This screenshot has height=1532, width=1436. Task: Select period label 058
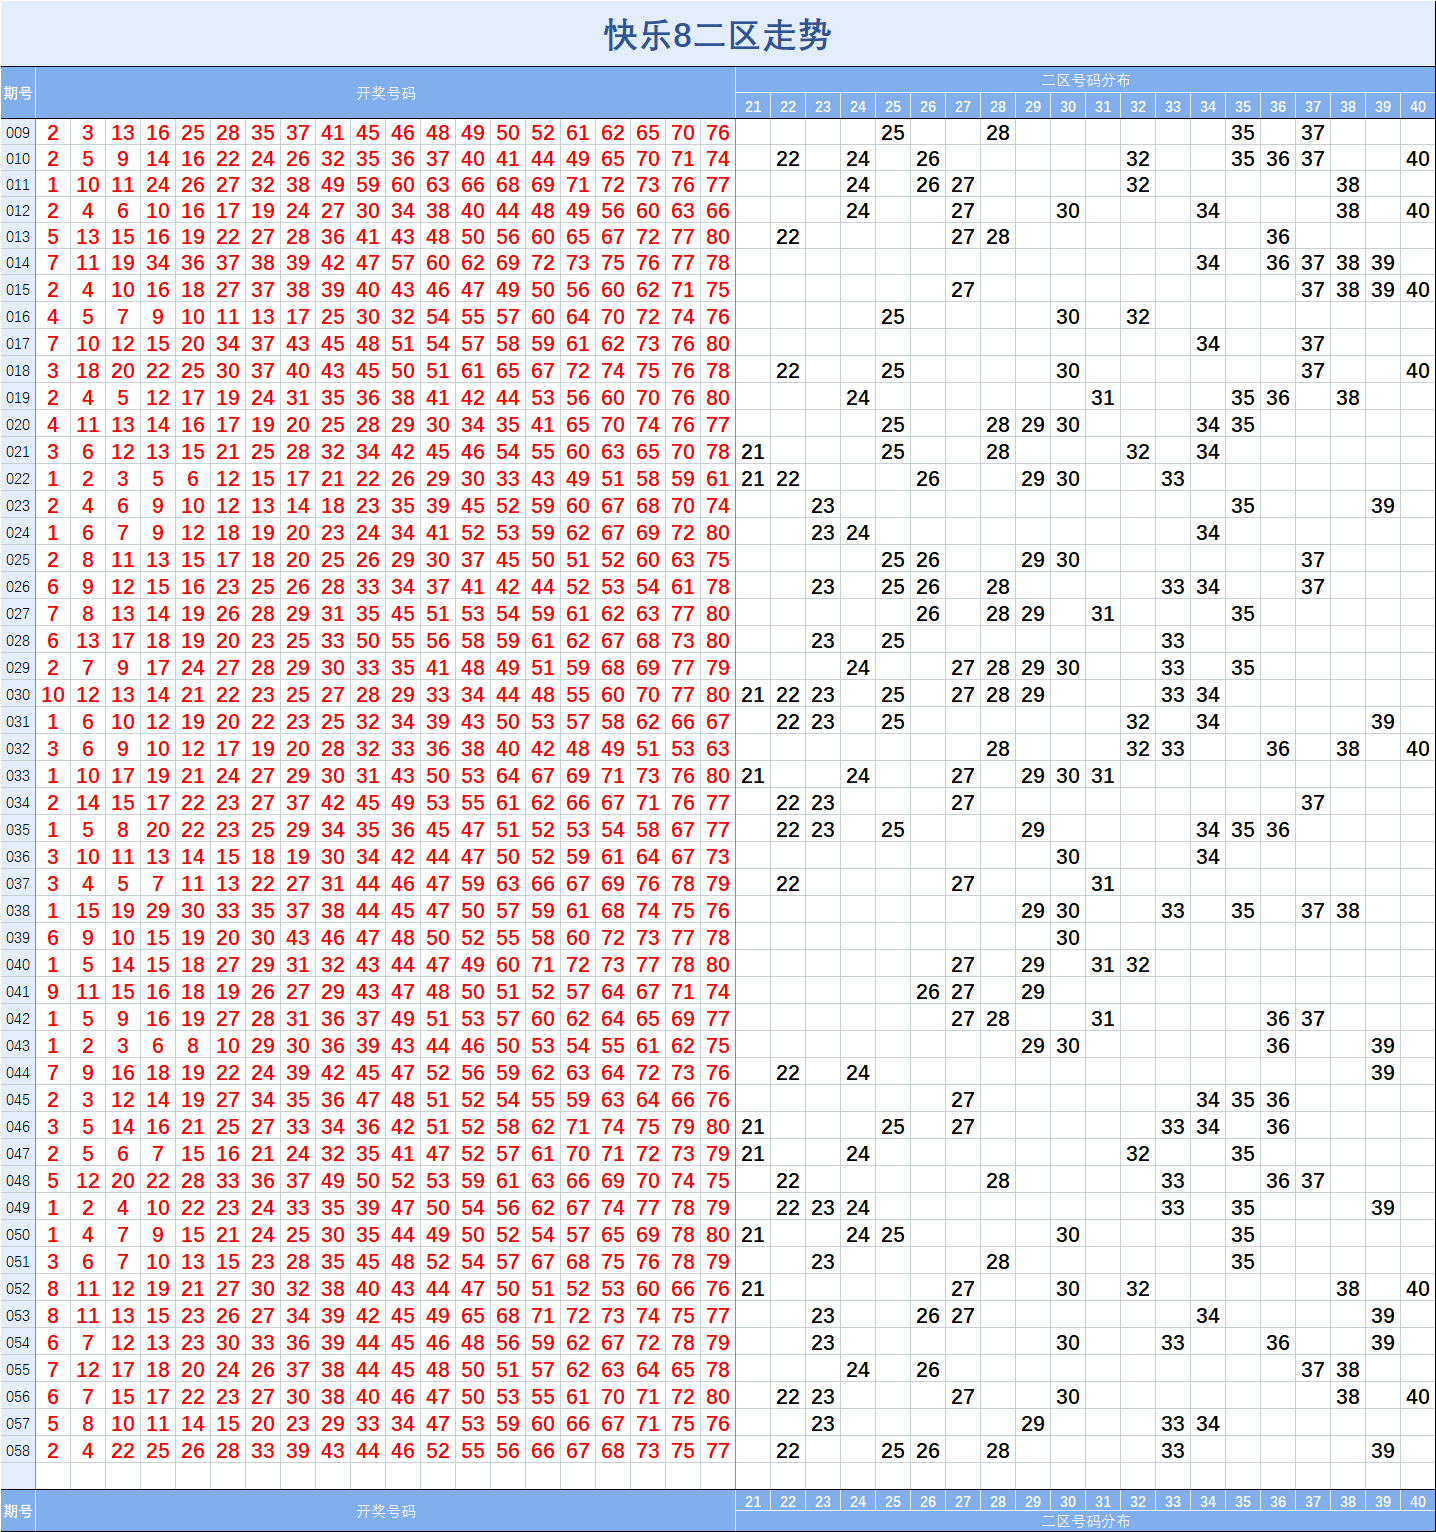(x=18, y=1451)
